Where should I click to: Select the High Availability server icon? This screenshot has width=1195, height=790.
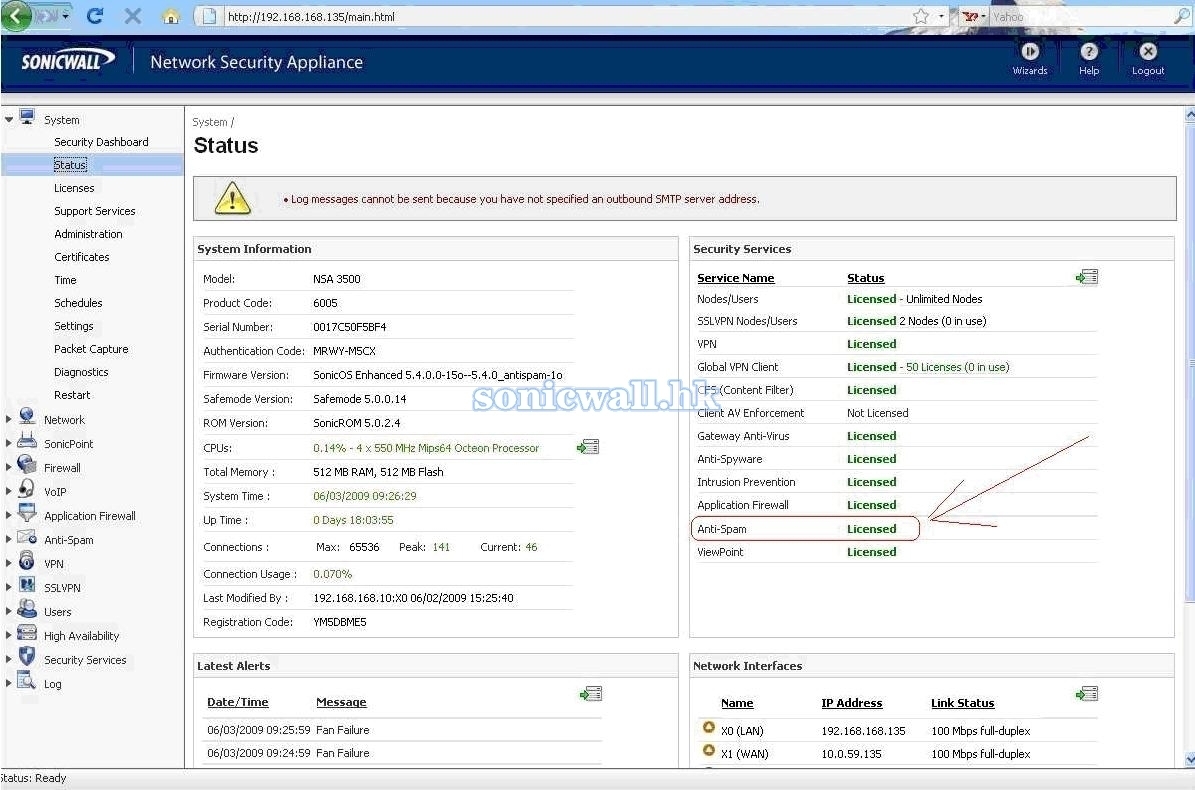27,632
